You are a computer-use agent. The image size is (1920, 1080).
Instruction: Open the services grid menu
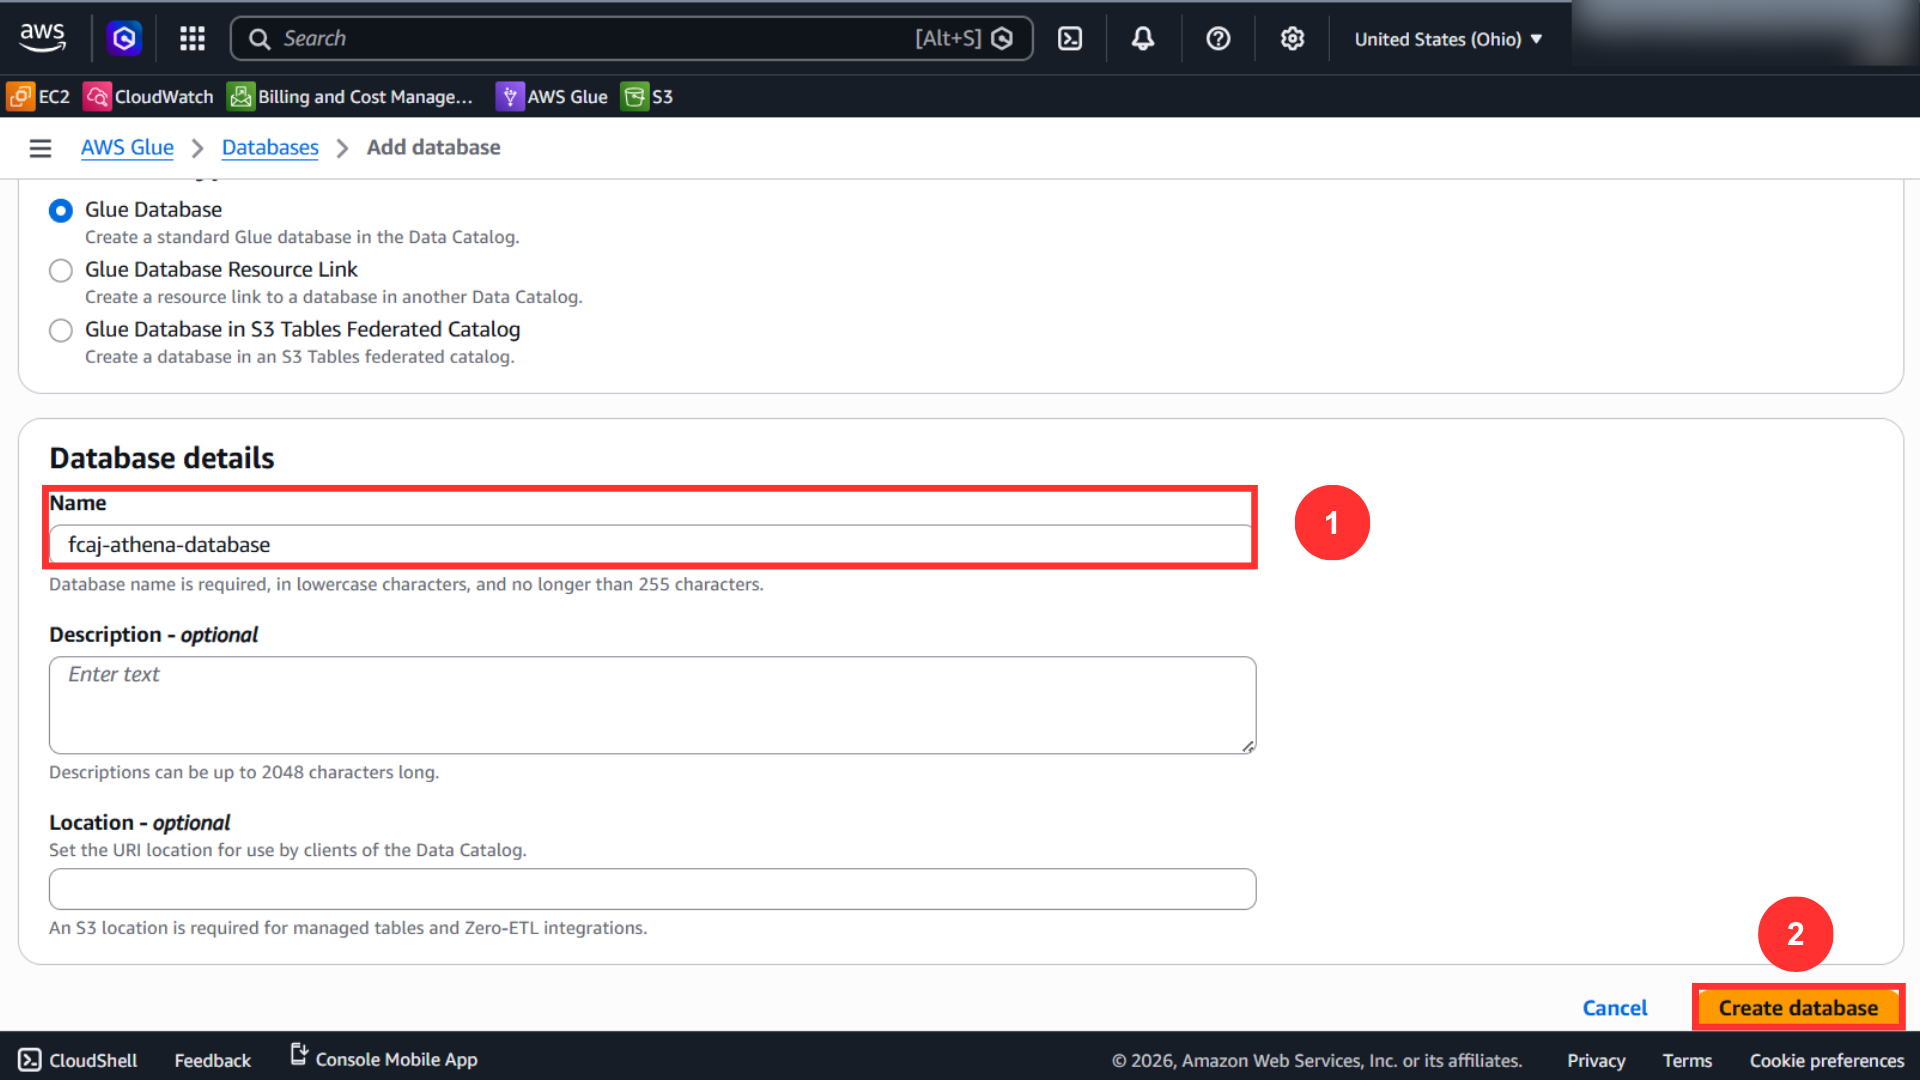tap(192, 38)
